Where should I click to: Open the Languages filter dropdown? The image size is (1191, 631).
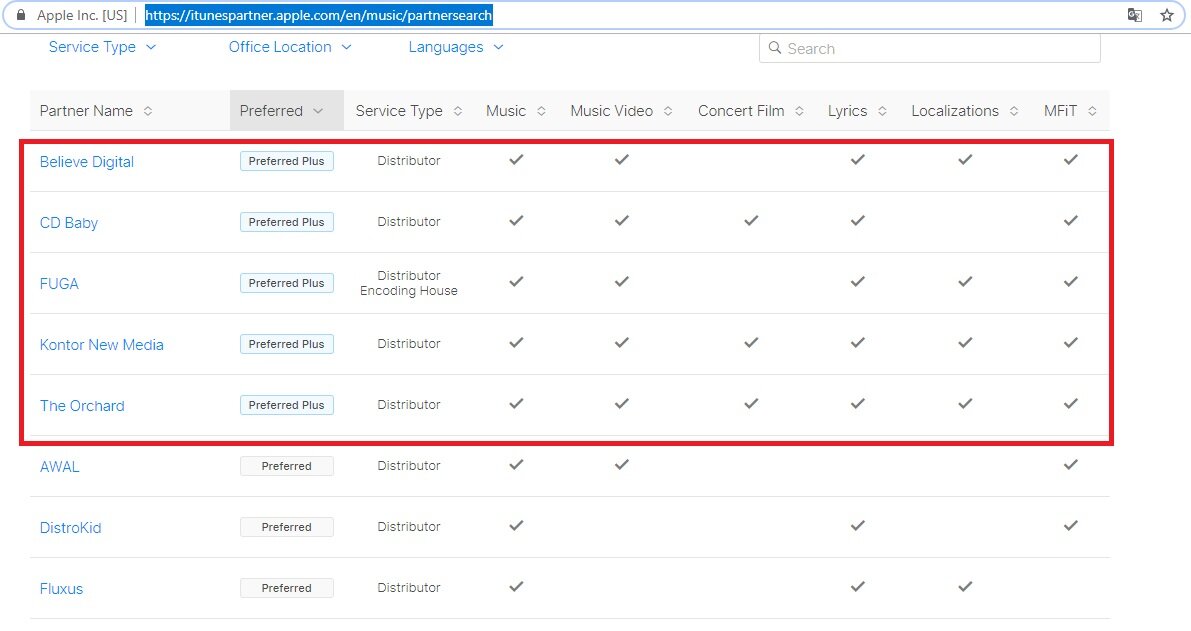(456, 47)
